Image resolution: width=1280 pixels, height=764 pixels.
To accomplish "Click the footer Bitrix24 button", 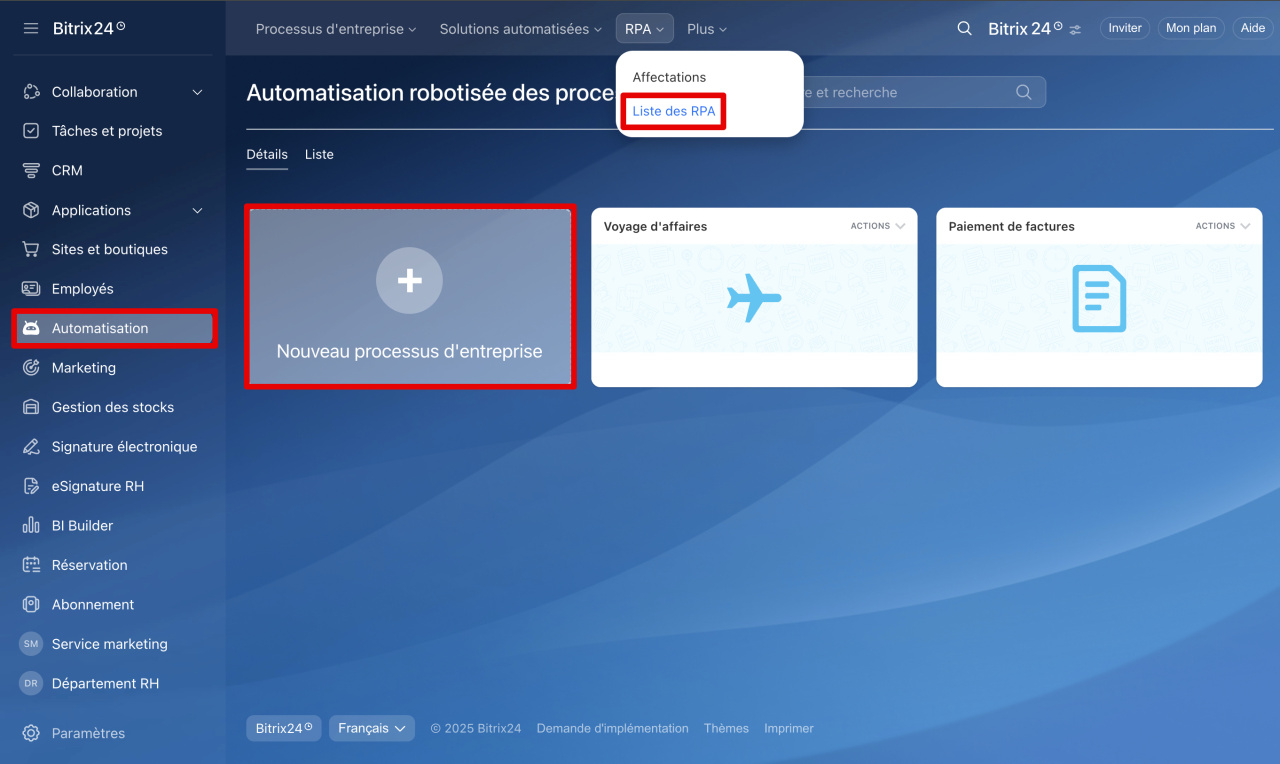I will coord(284,728).
